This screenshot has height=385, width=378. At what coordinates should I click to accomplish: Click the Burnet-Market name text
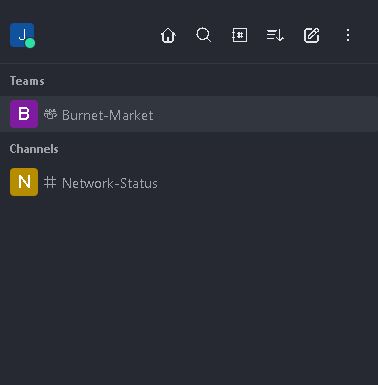pyautogui.click(x=108, y=115)
